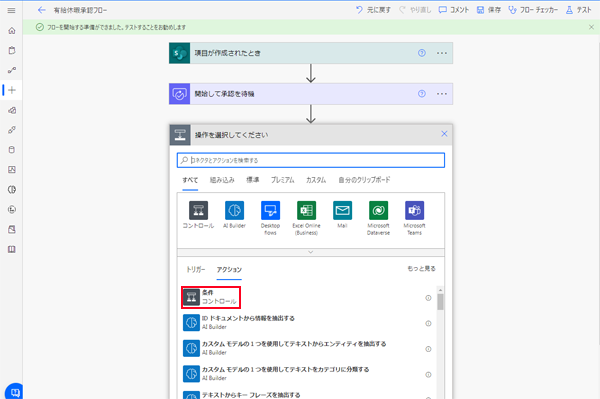Viewport: 600px width, 399px height.
Task: Select the 自分のクリップボード tab
Action: (364, 180)
